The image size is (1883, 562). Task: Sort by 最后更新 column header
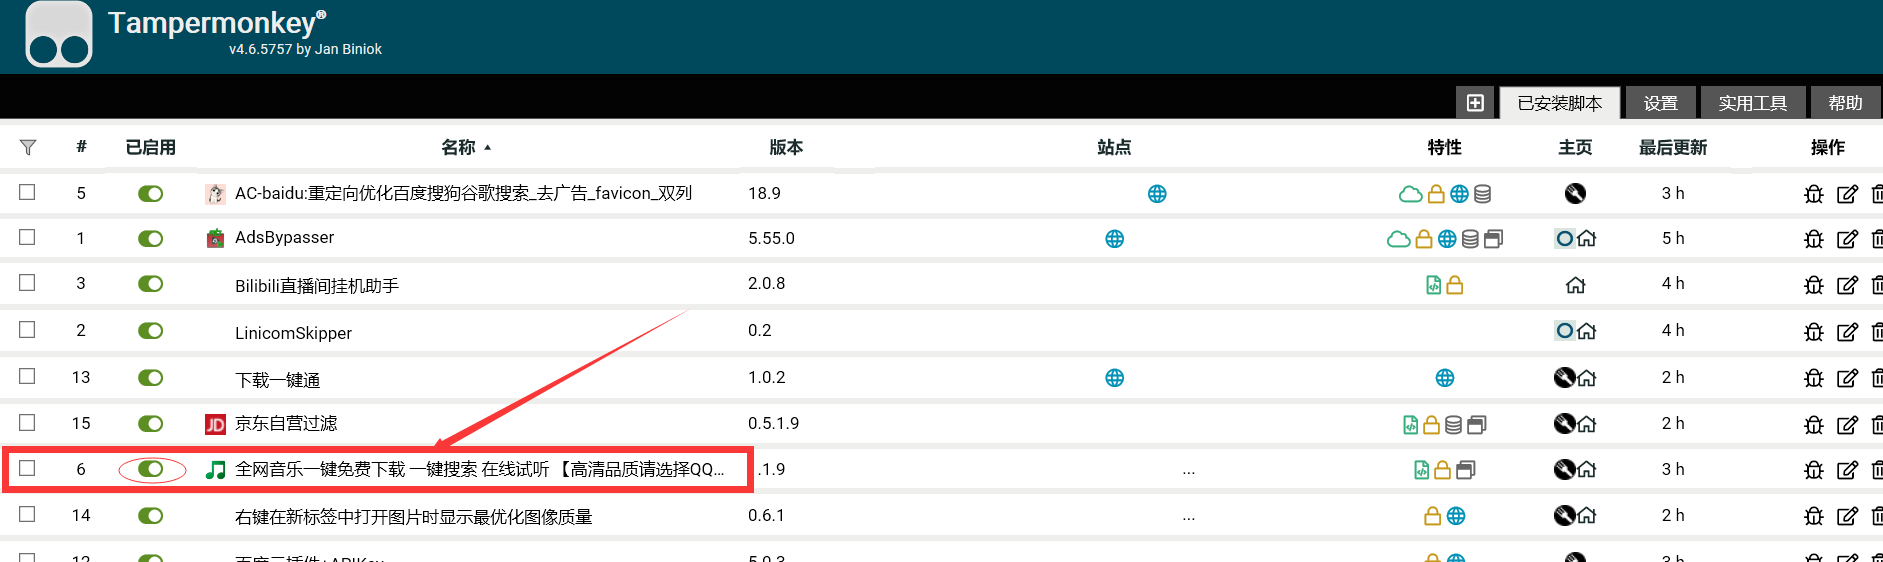(1673, 147)
